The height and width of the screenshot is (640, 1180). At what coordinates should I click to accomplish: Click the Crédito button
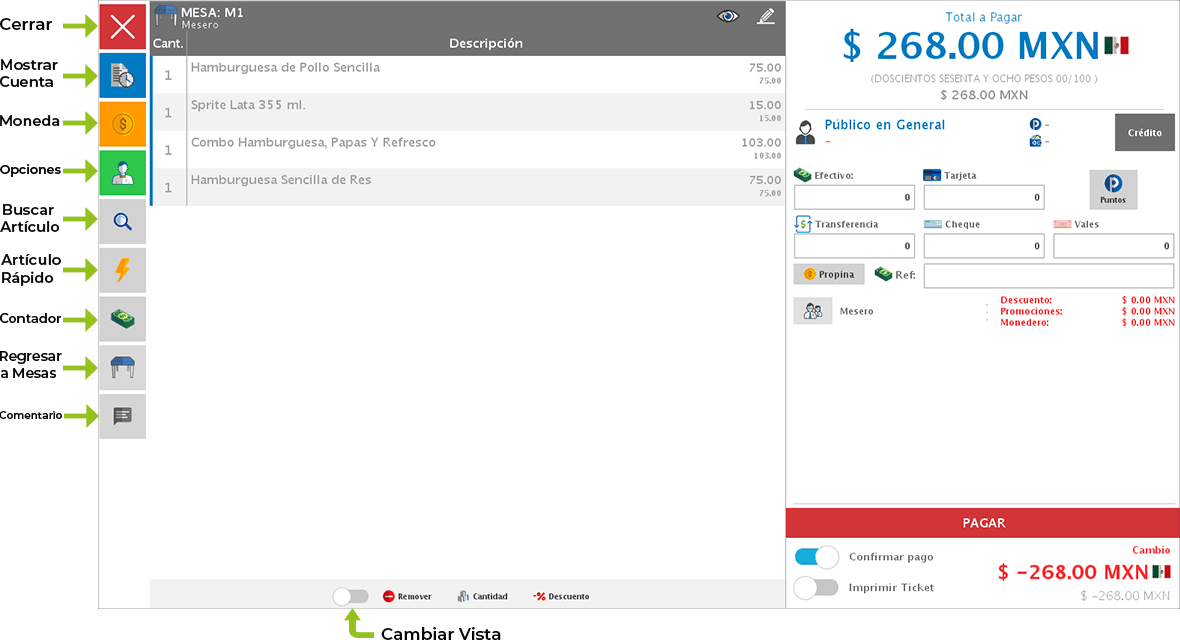coord(1144,133)
